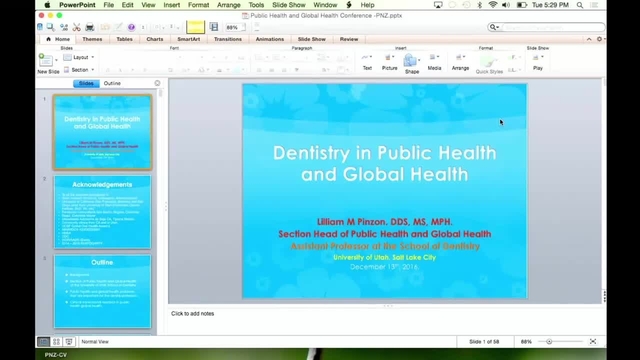Open the Tables ribbon tab
Viewport: 640px width, 360px height.
(124, 39)
